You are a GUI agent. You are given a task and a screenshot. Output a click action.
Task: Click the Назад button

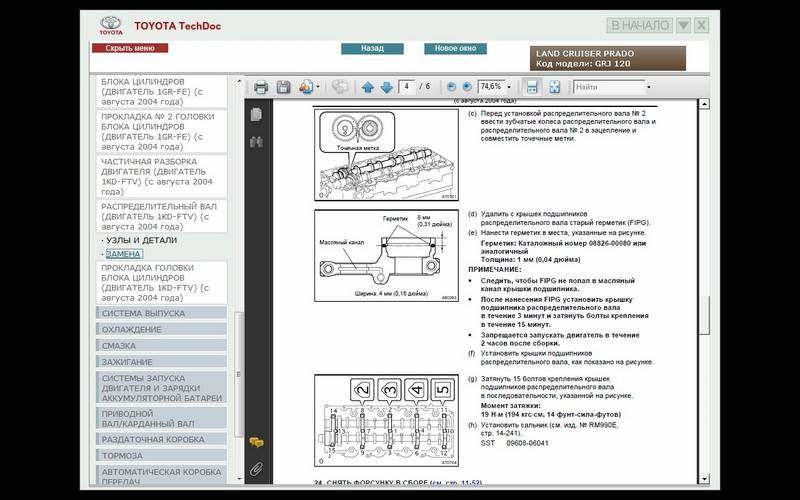372,48
